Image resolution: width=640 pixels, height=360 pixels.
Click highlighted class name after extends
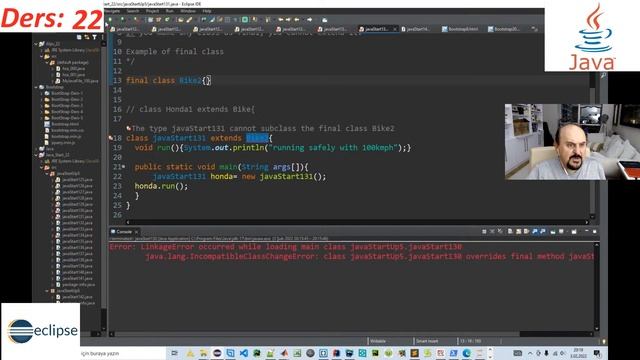(x=257, y=138)
